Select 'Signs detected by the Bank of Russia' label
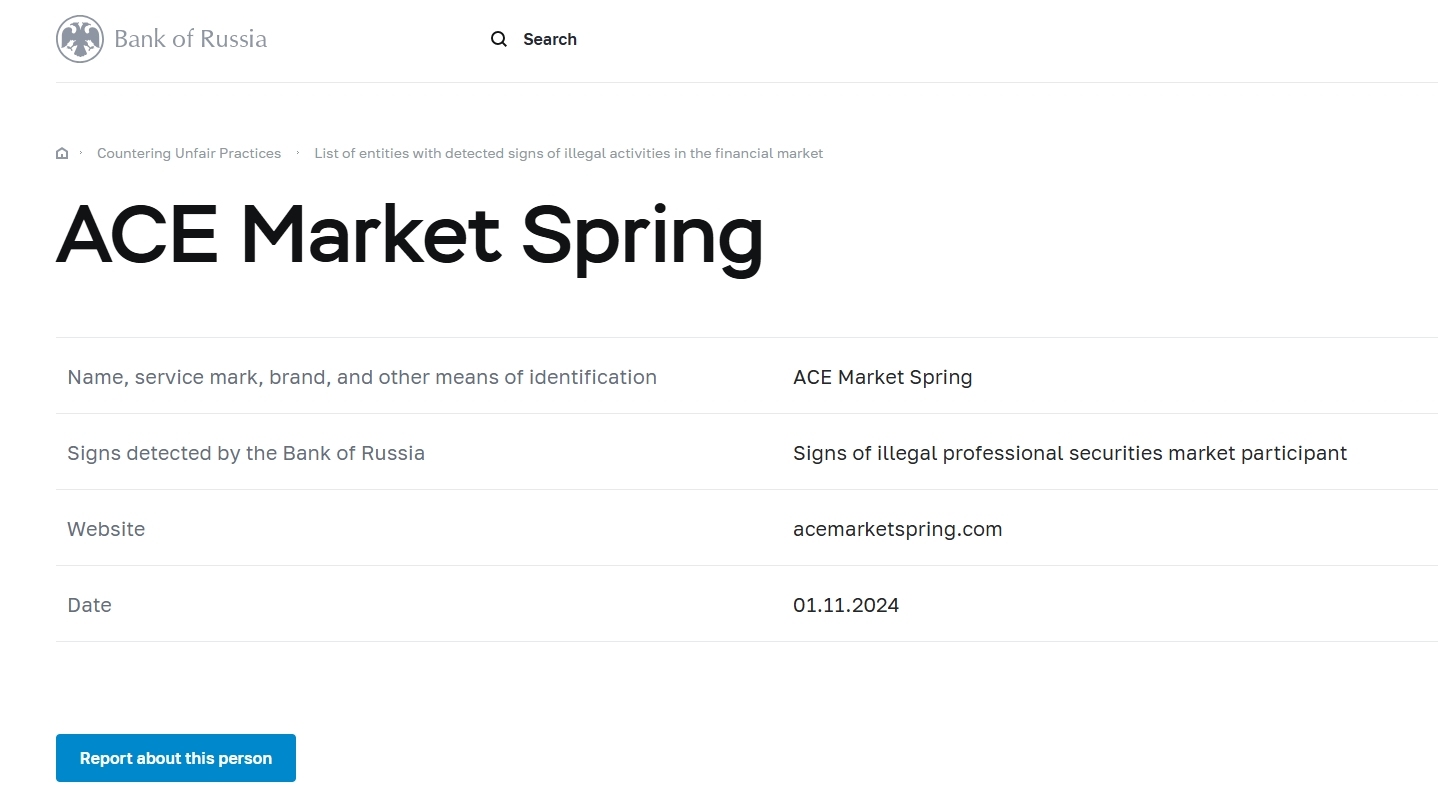This screenshot has height=805, width=1438. [x=246, y=453]
